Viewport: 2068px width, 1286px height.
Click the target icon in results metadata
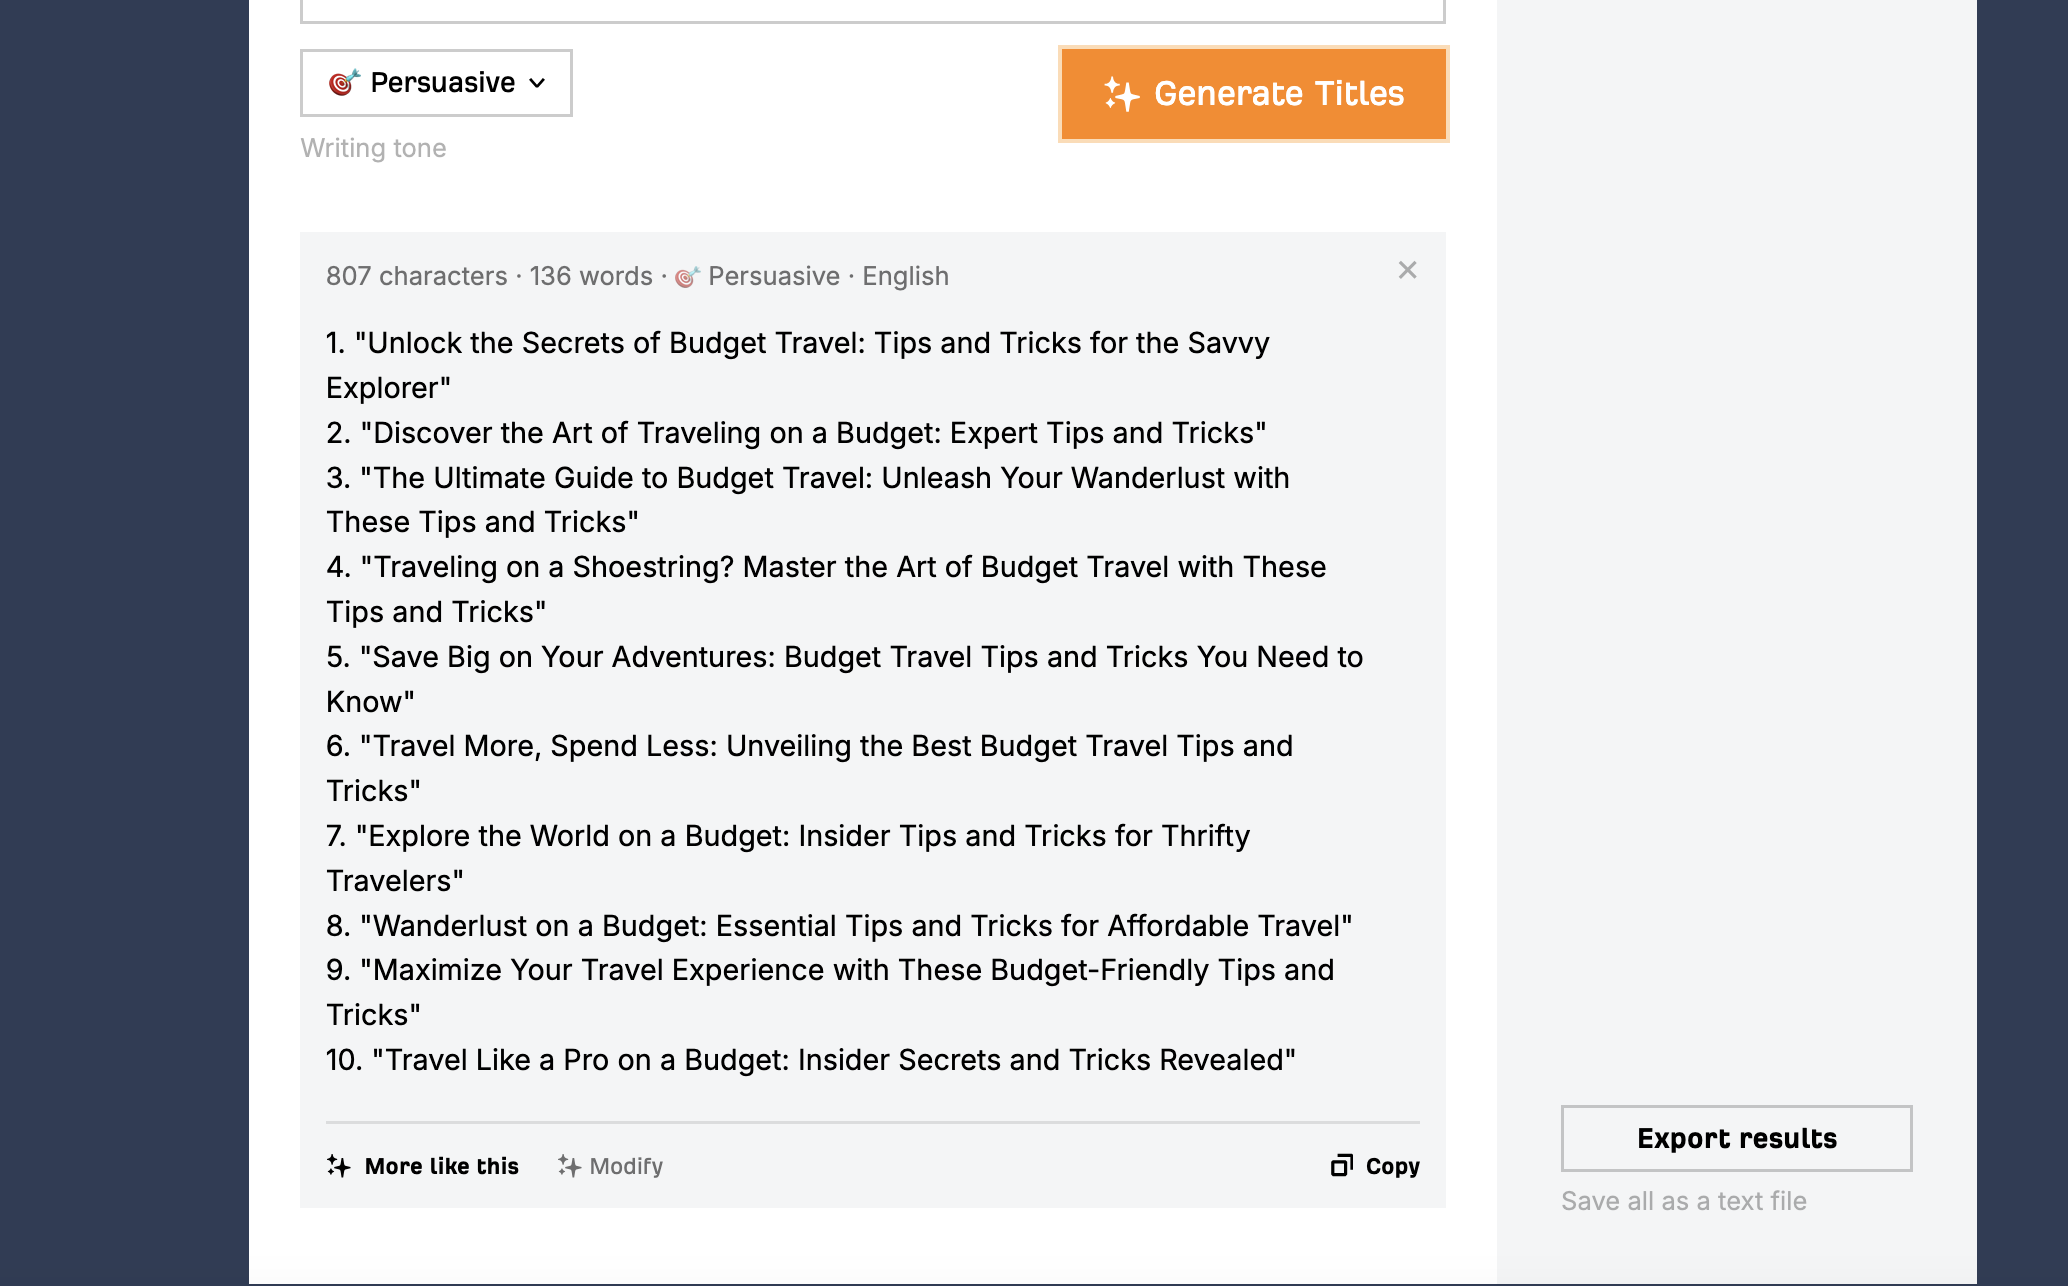pos(687,277)
